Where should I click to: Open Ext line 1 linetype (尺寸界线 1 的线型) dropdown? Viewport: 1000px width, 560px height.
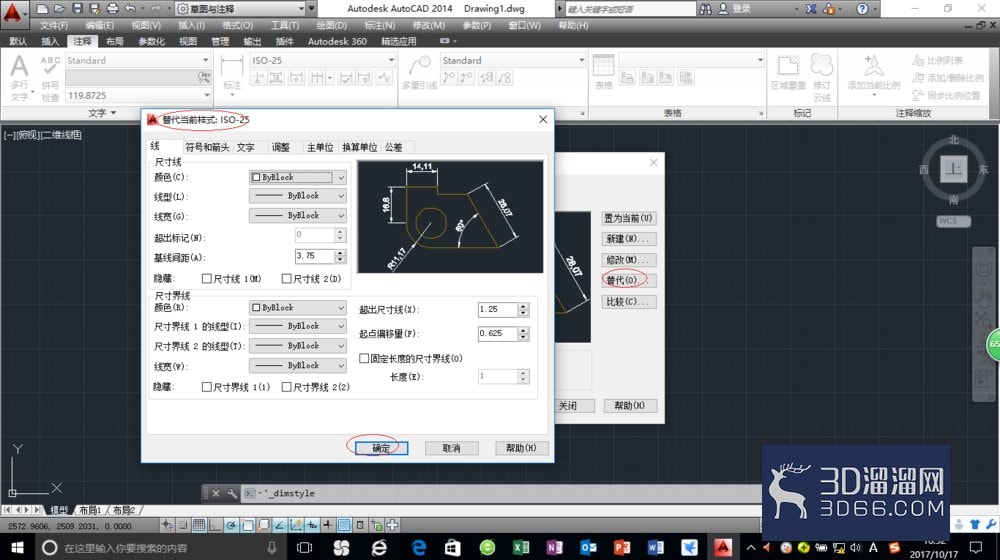click(297, 326)
